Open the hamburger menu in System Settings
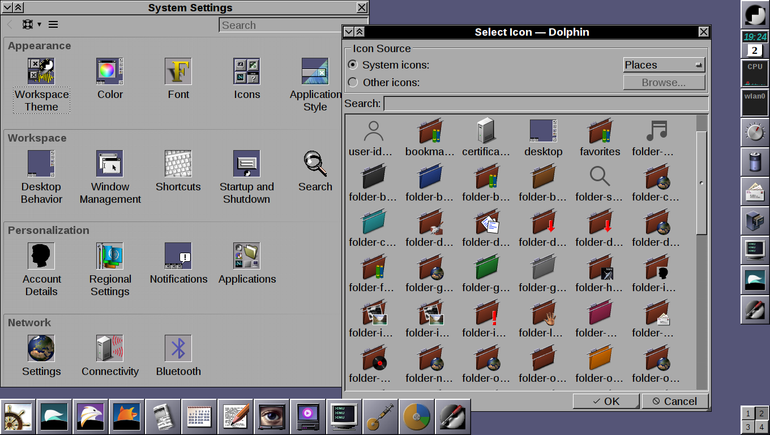Screen dimensions: 770x435 pos(53,25)
